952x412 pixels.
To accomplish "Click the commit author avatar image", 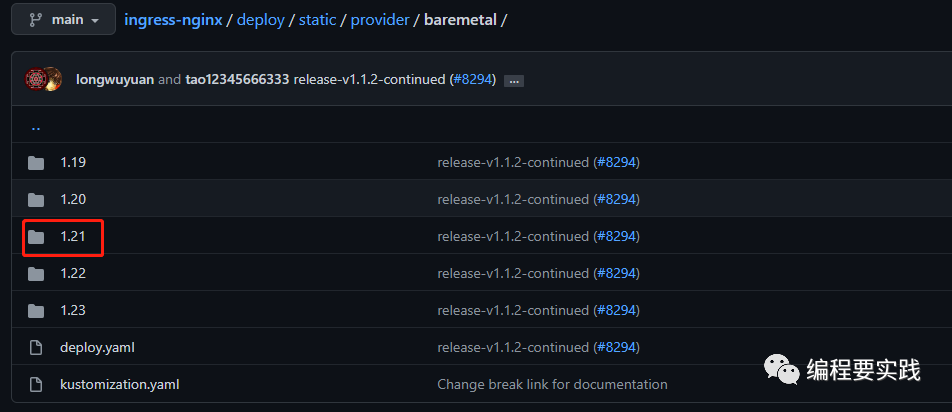I will point(44,79).
